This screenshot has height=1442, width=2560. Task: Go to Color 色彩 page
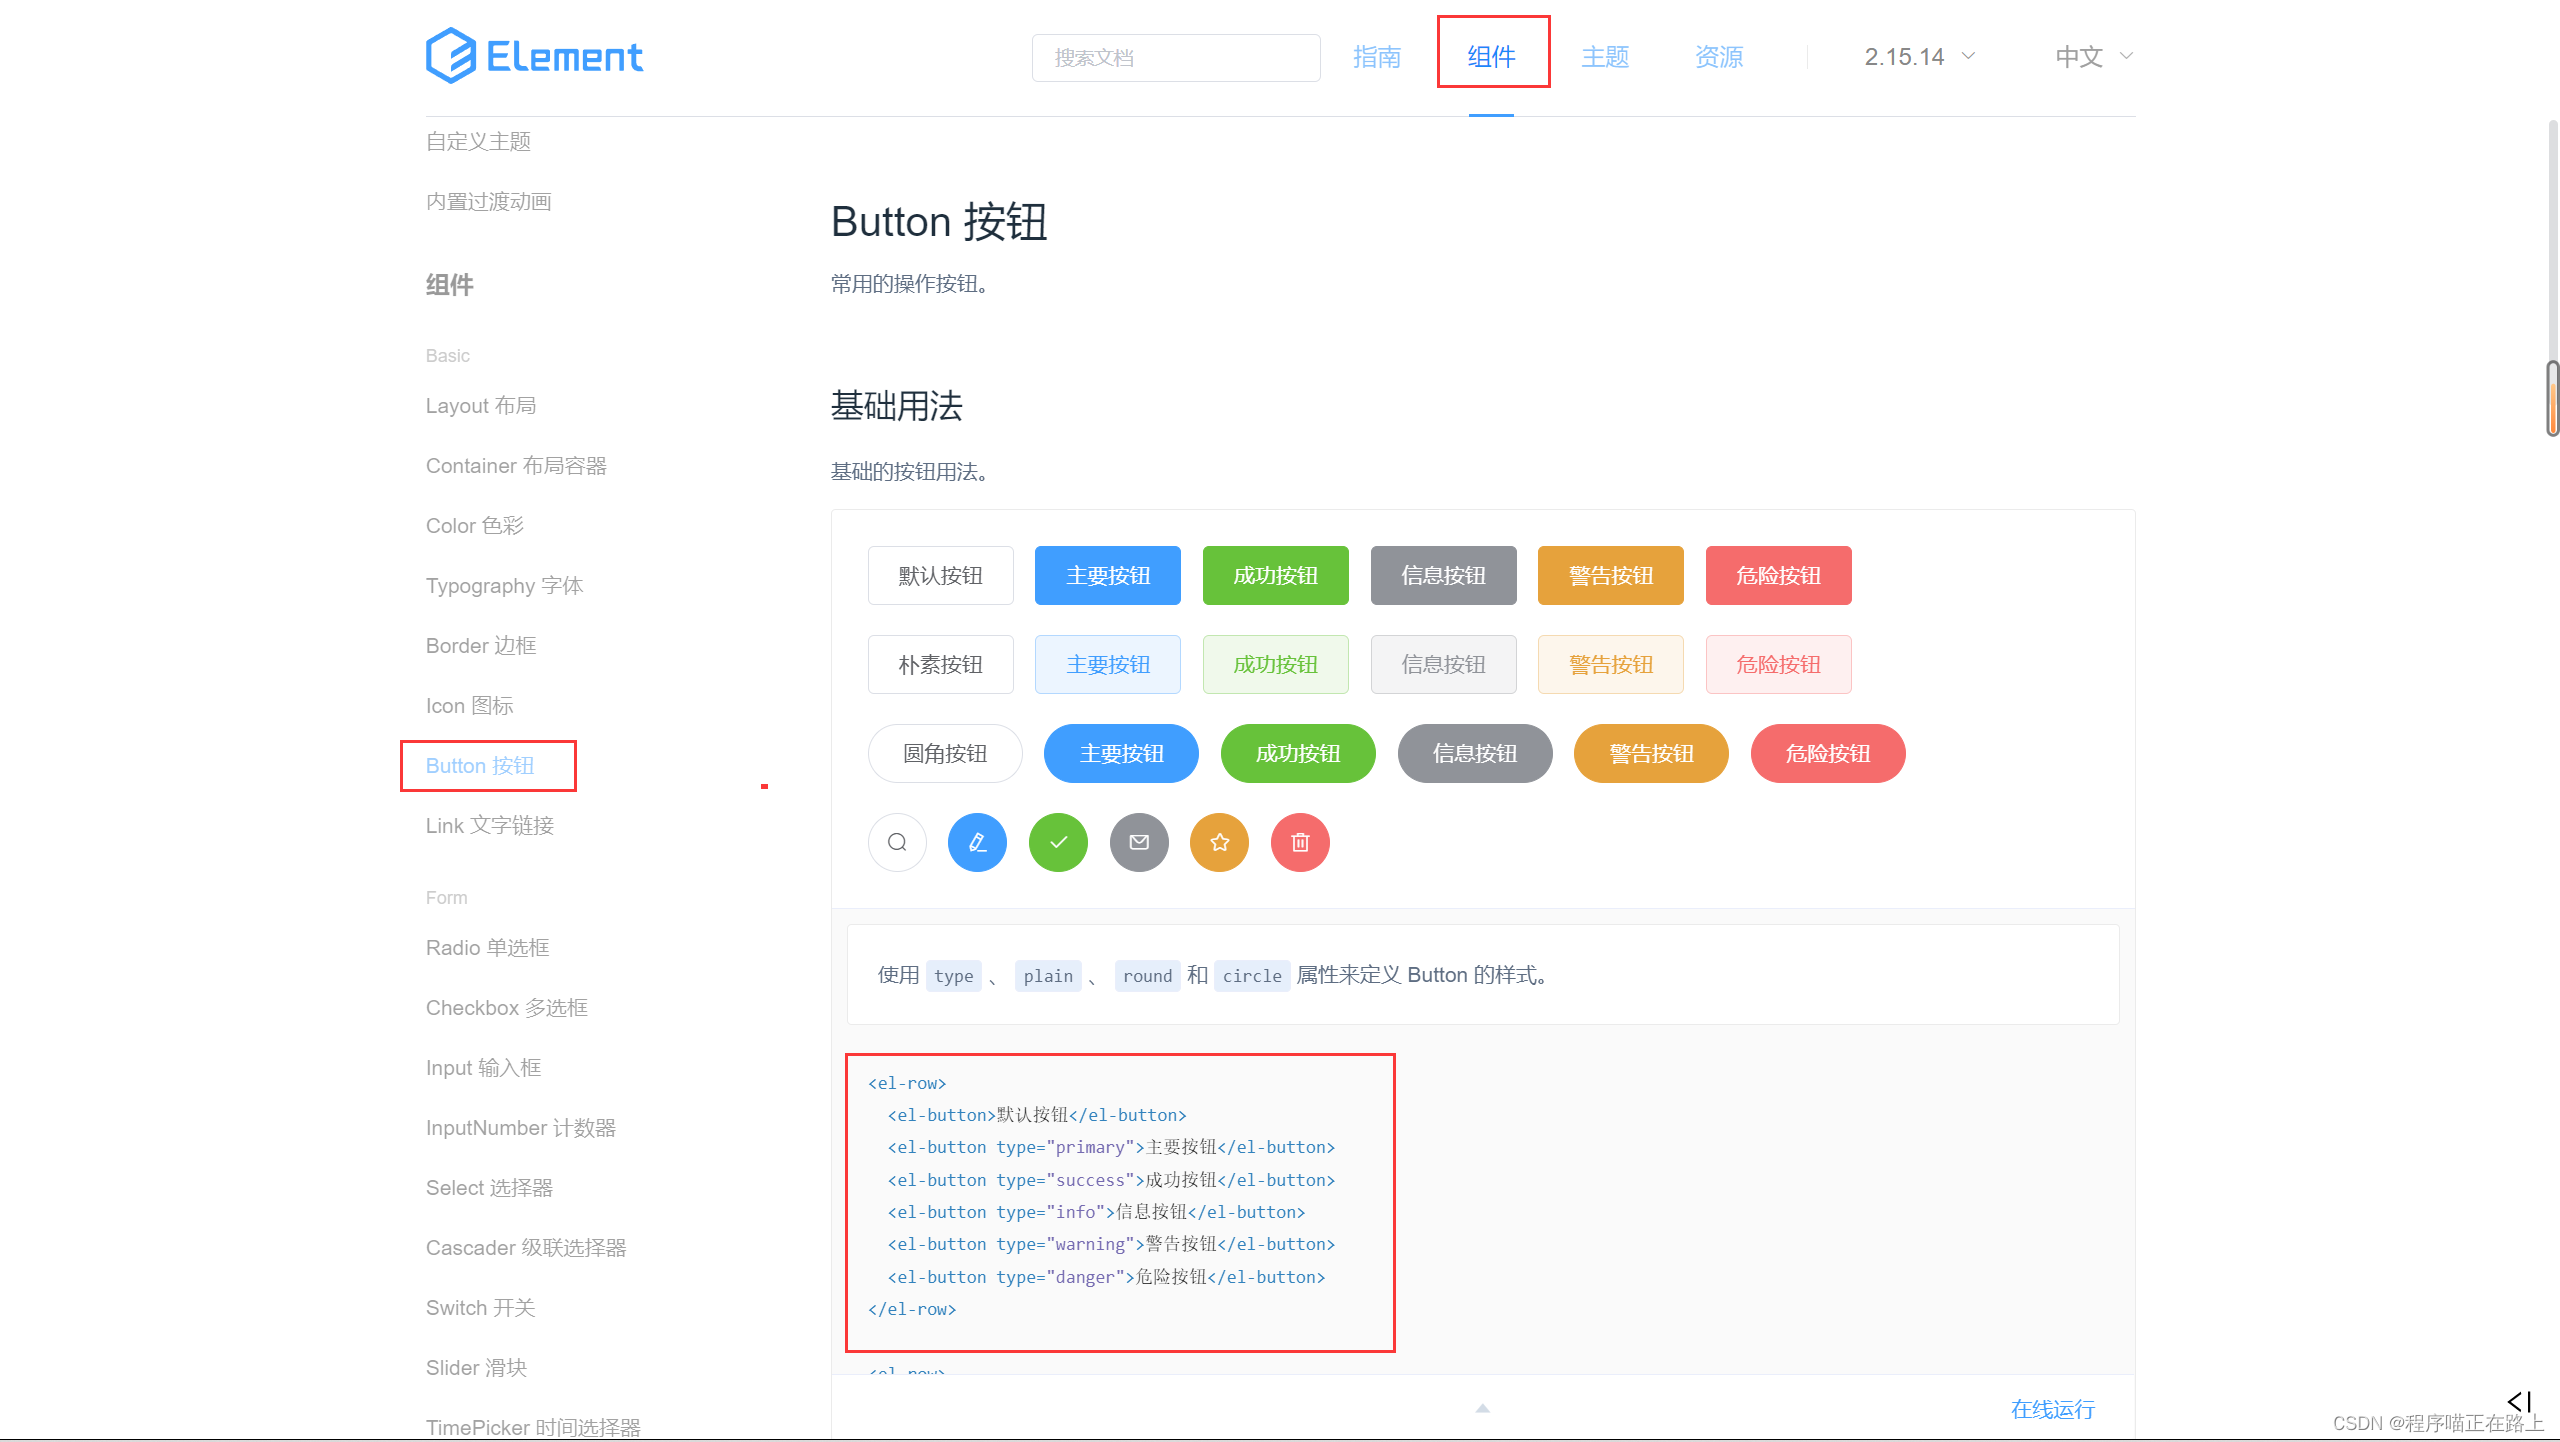click(x=475, y=525)
